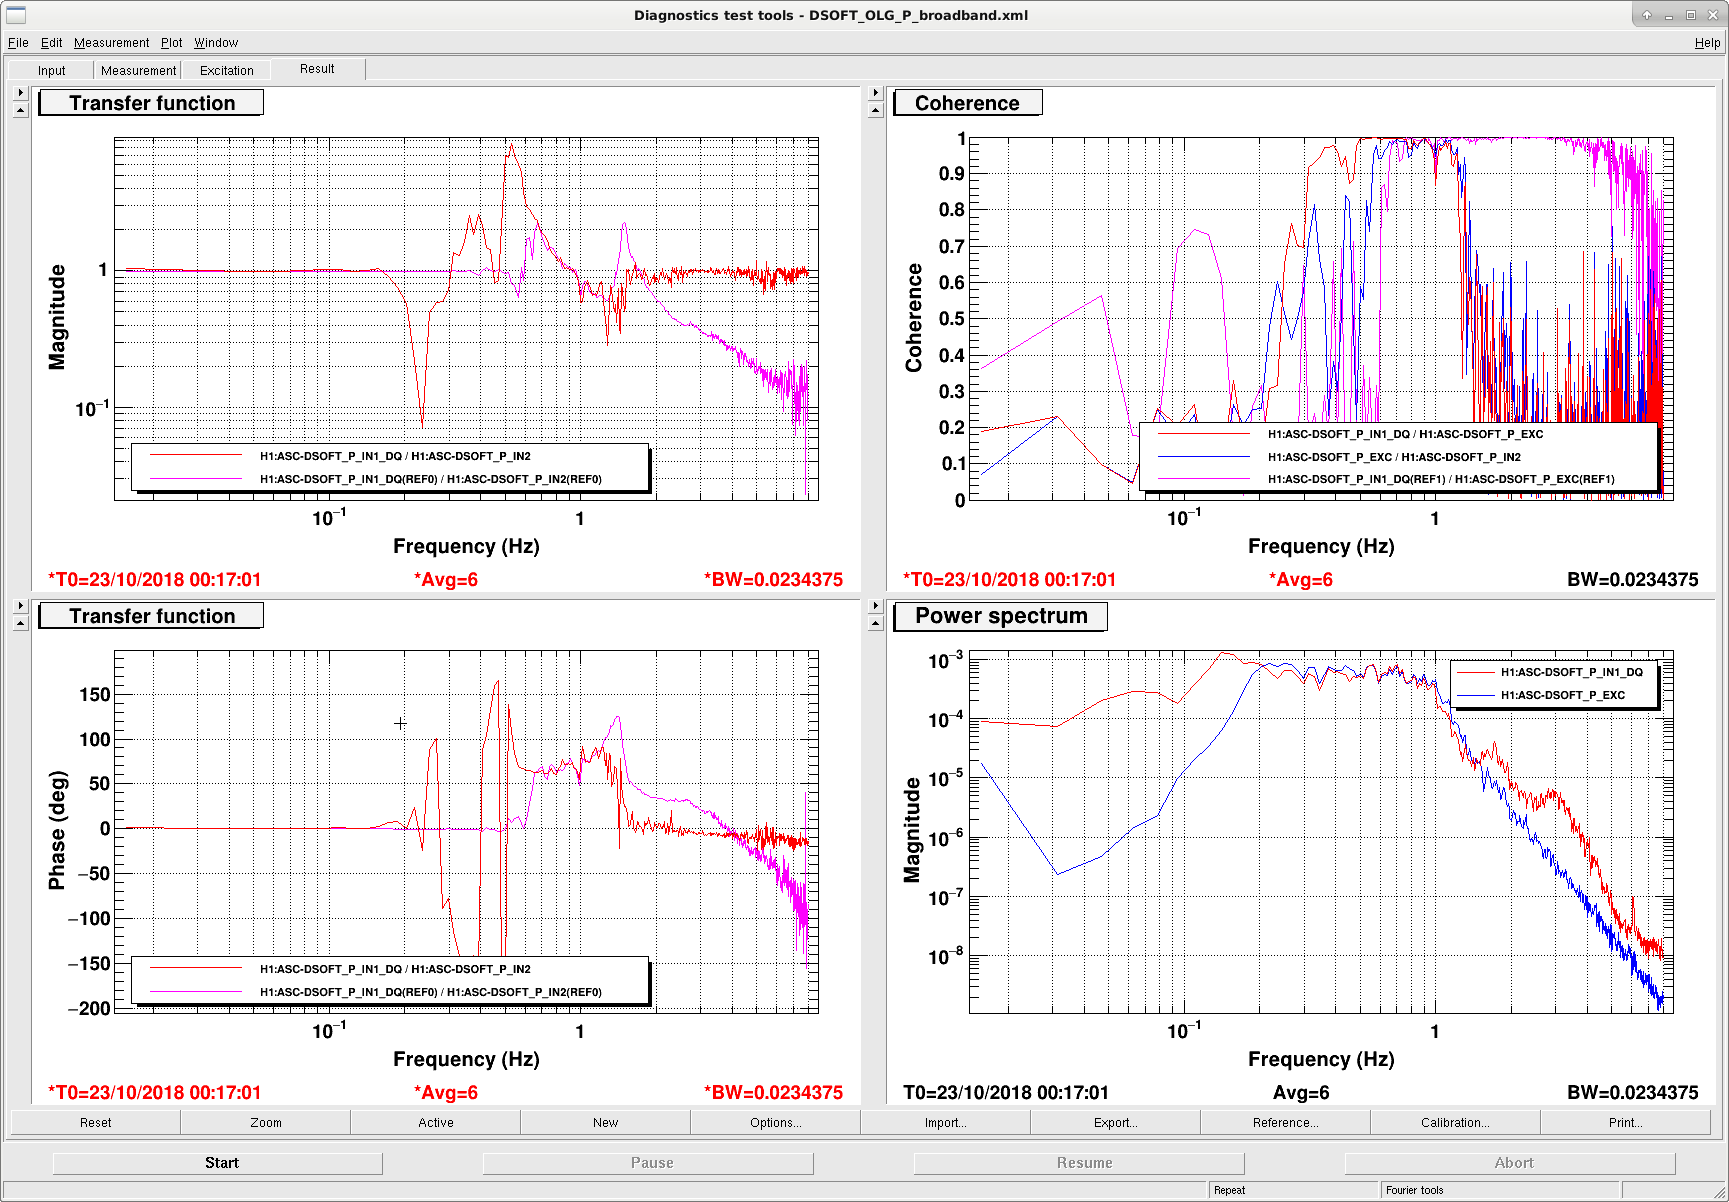
Task: Click right-arrow button beside Coherence plot
Action: (876, 93)
